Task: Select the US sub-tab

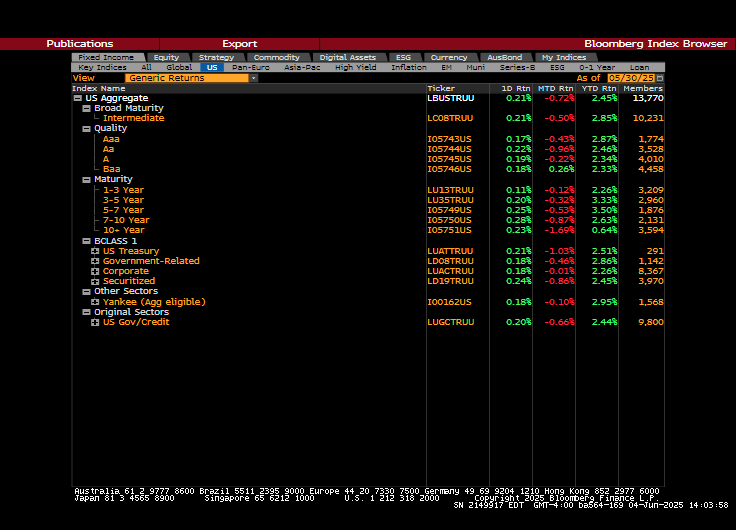Action: [x=212, y=68]
